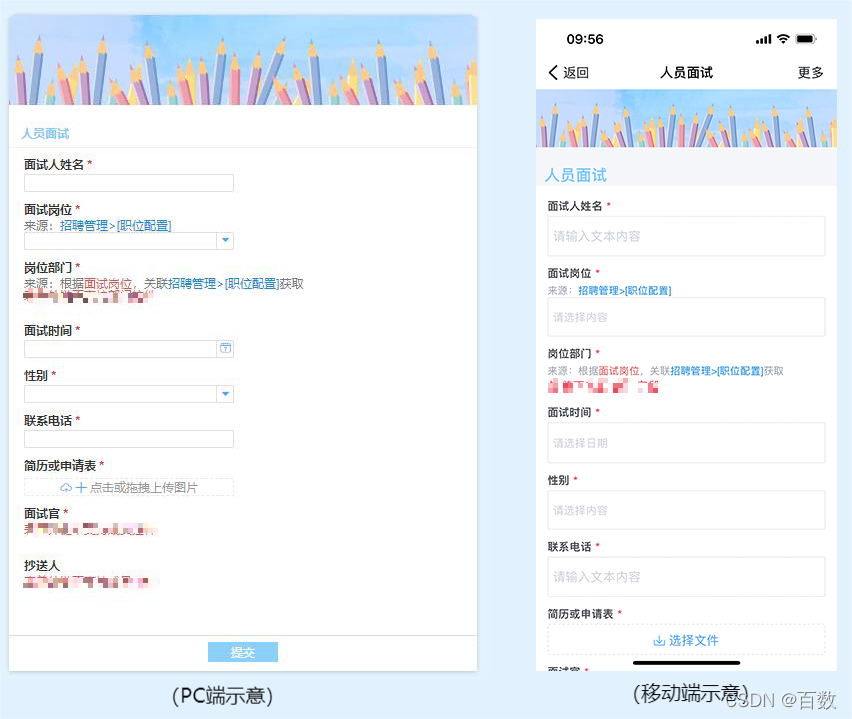Tap mobile 面试岗位 请选择内容 selector
Viewport: 852px width, 719px height.
(686, 317)
